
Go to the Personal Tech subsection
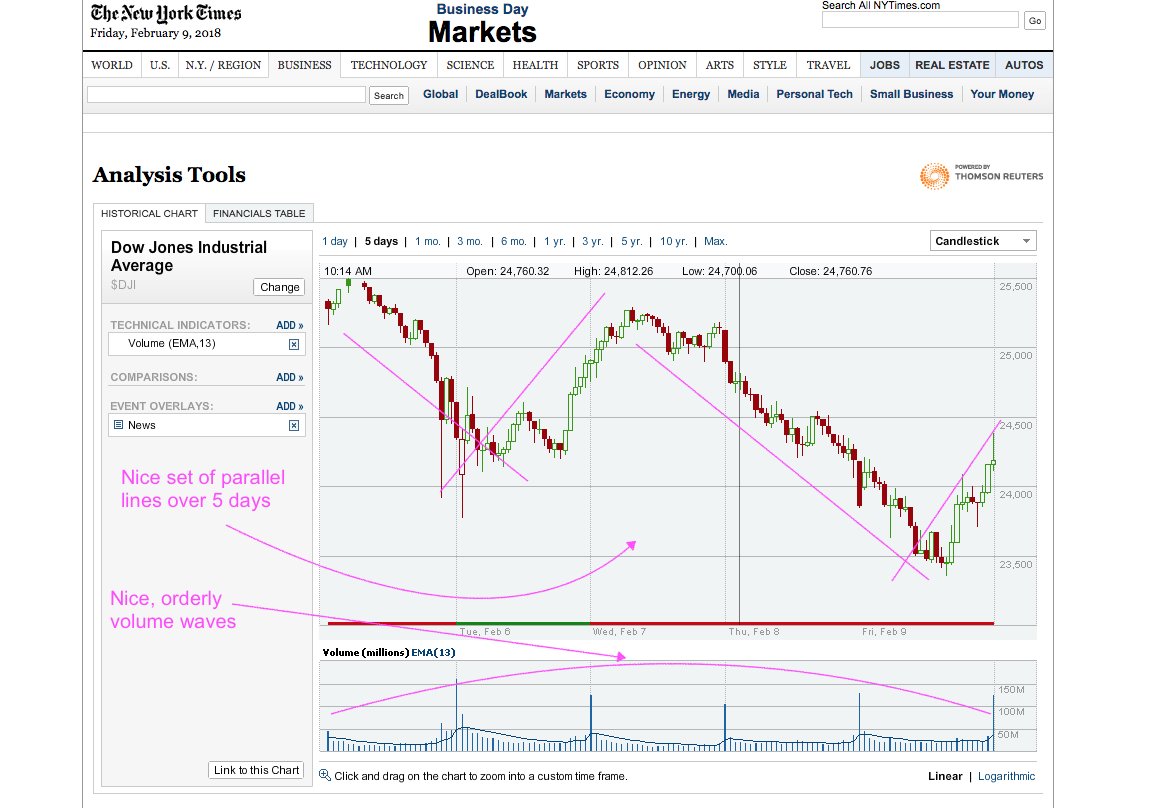(x=814, y=94)
